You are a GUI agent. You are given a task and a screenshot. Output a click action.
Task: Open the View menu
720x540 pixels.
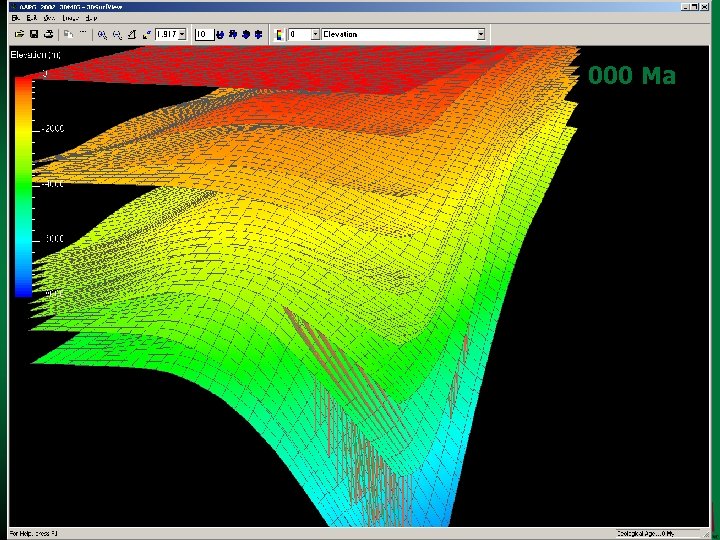(49, 18)
